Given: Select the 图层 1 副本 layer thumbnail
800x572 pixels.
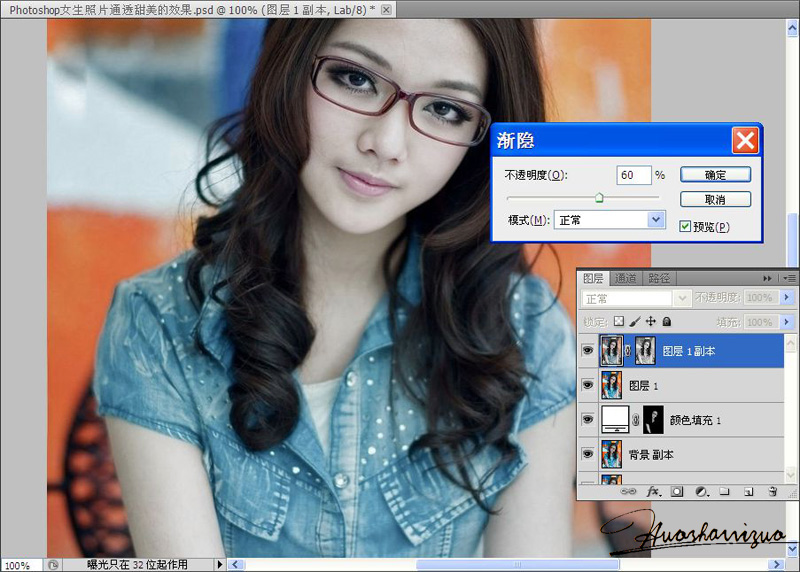Looking at the screenshot, I should (612, 351).
